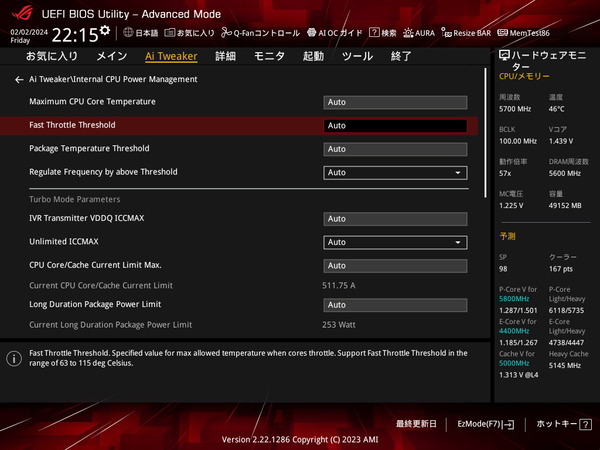Click the 5145 MHz Heavy Cache value
Viewport: 600px width, 450px height.
pyautogui.click(x=565, y=365)
